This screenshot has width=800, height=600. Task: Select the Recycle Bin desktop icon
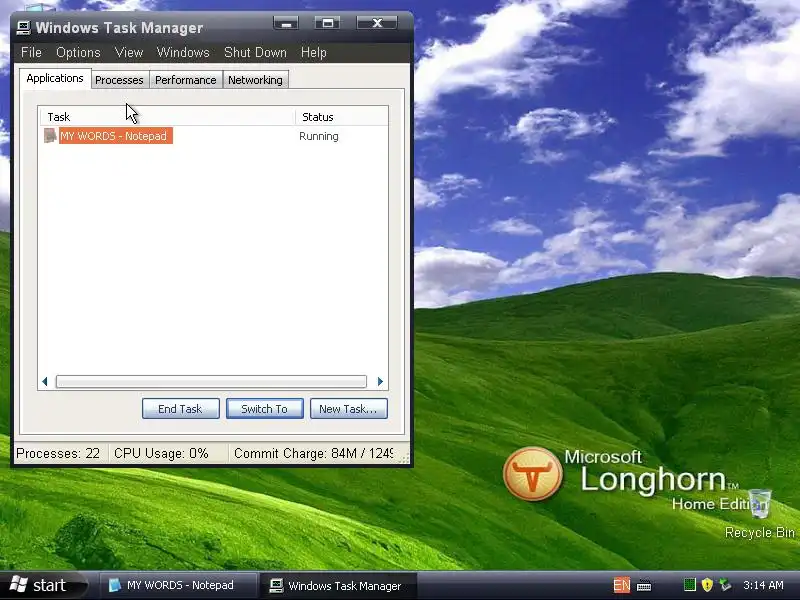tap(760, 514)
